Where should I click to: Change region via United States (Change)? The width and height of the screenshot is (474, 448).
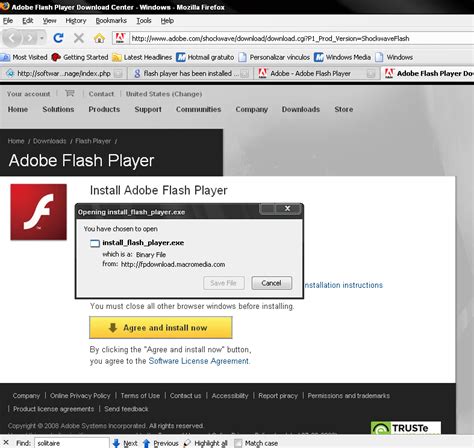[x=164, y=94]
